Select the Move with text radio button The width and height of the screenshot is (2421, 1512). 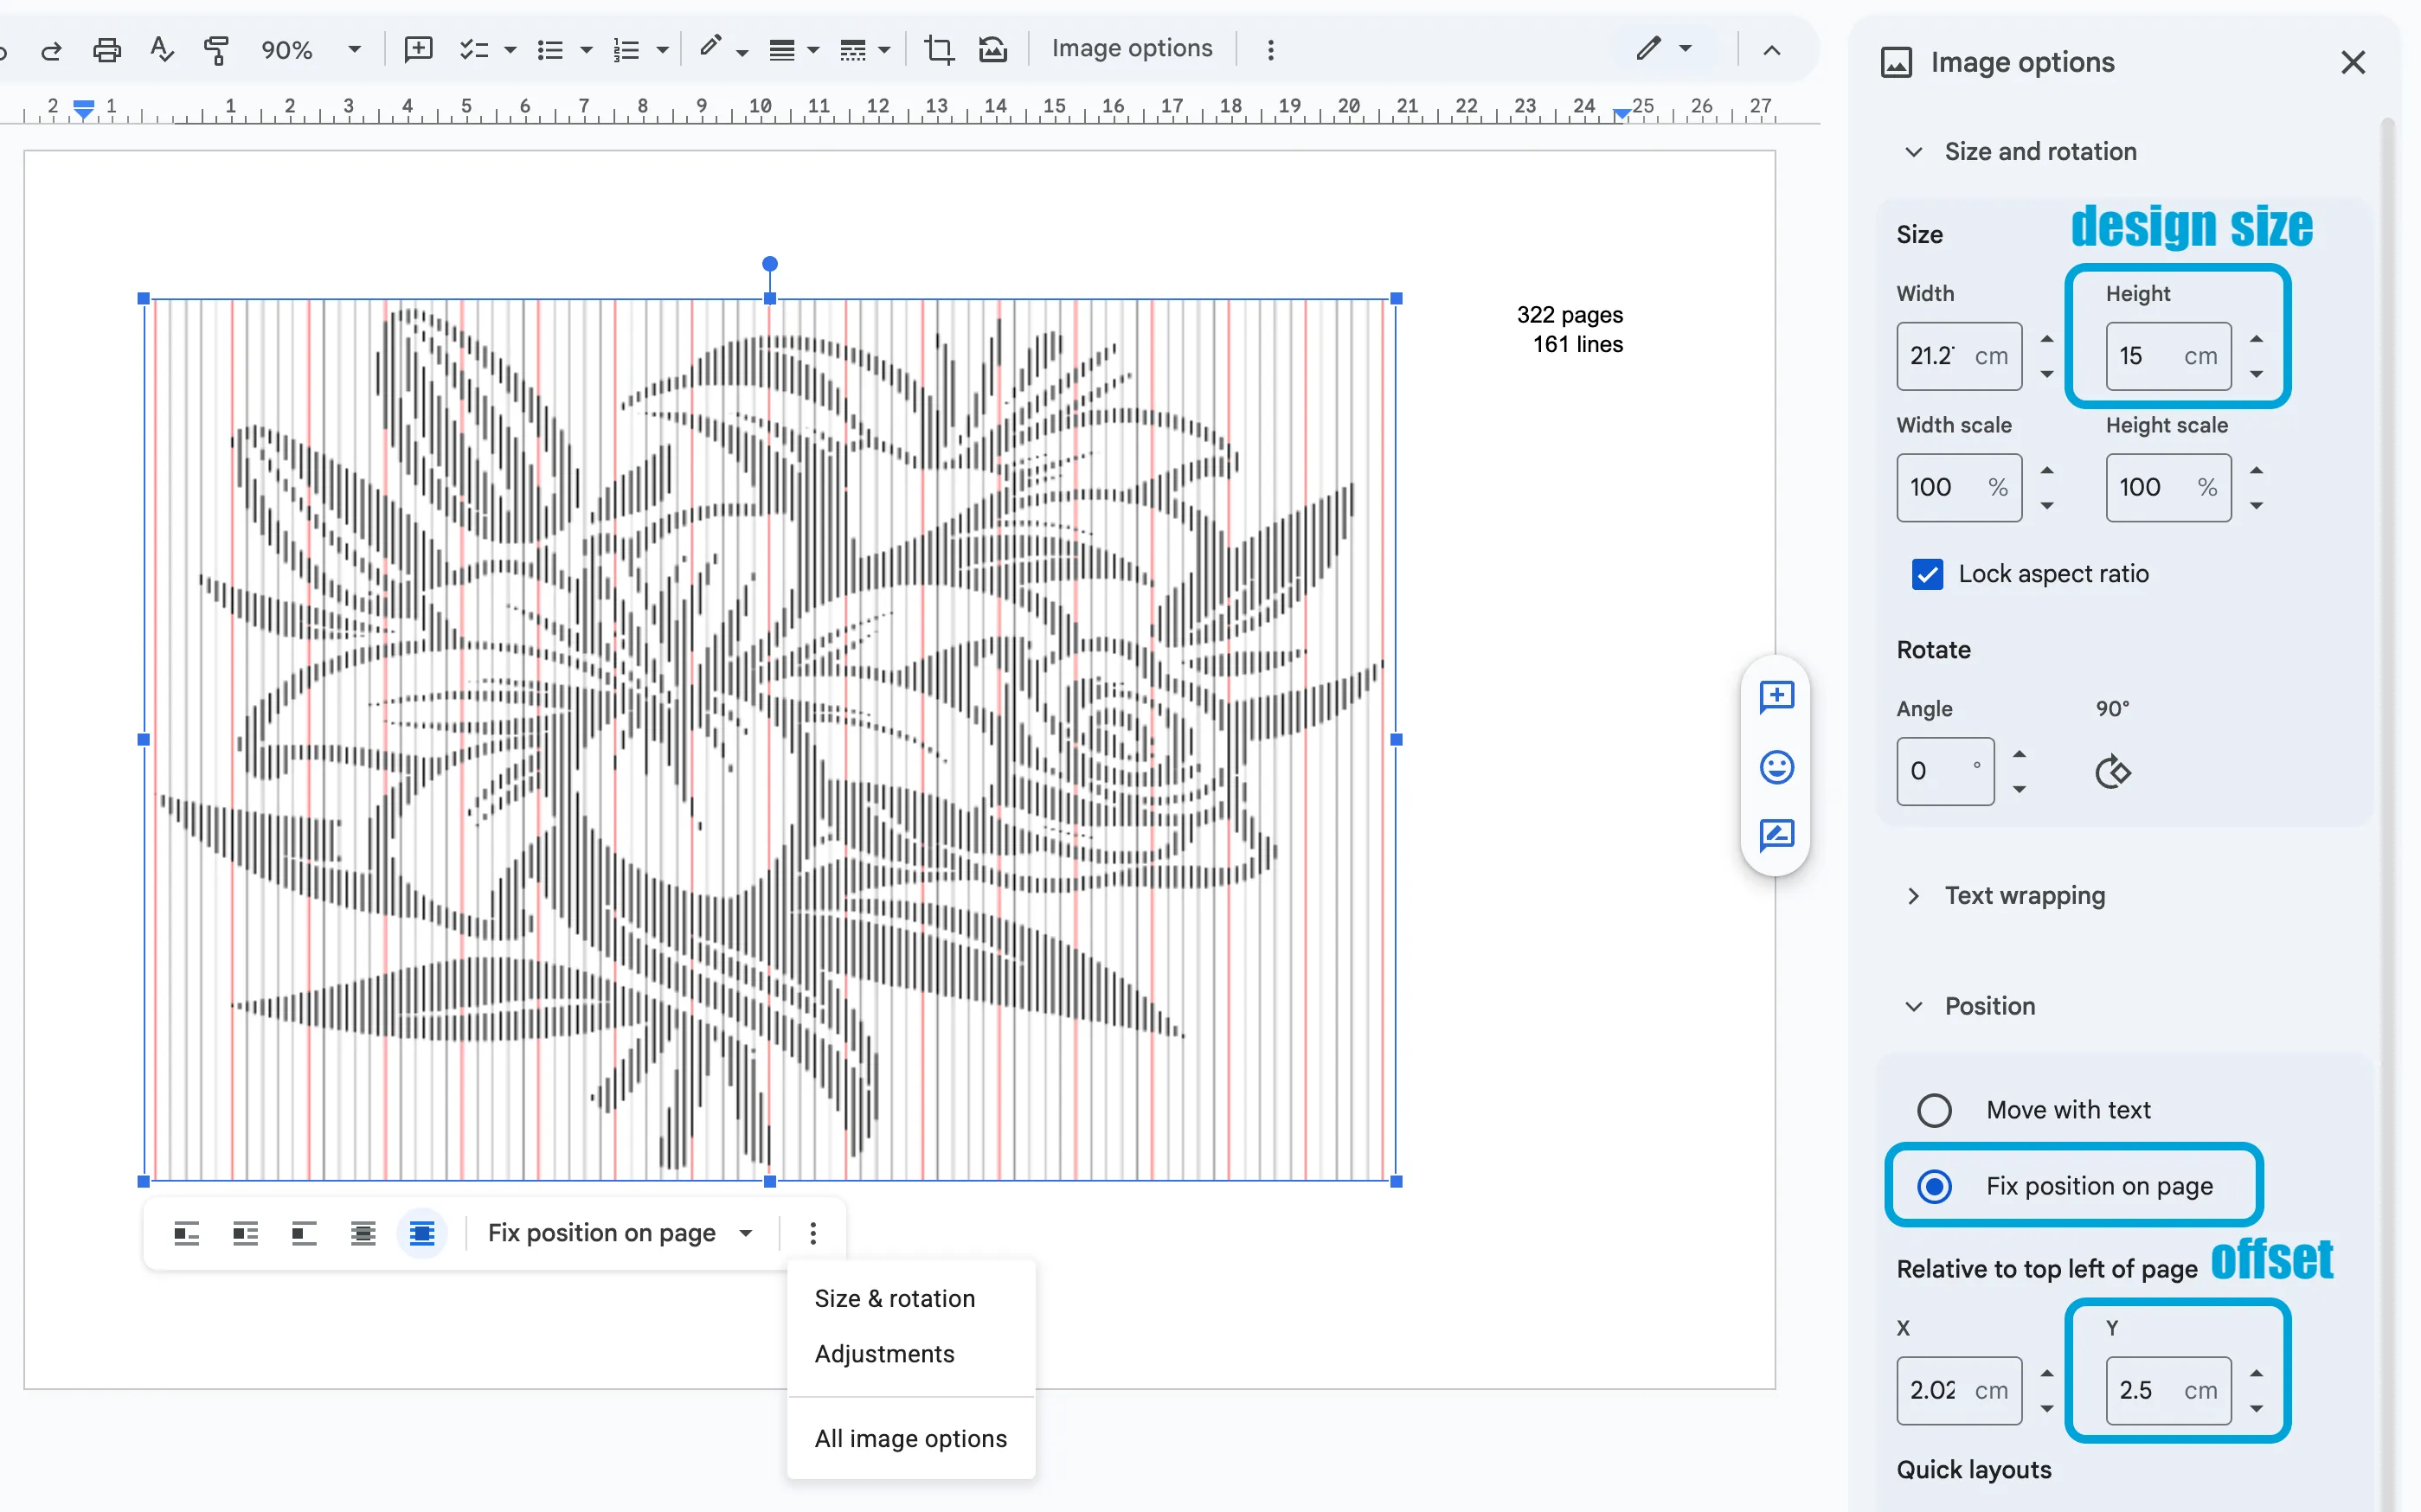tap(1934, 1110)
